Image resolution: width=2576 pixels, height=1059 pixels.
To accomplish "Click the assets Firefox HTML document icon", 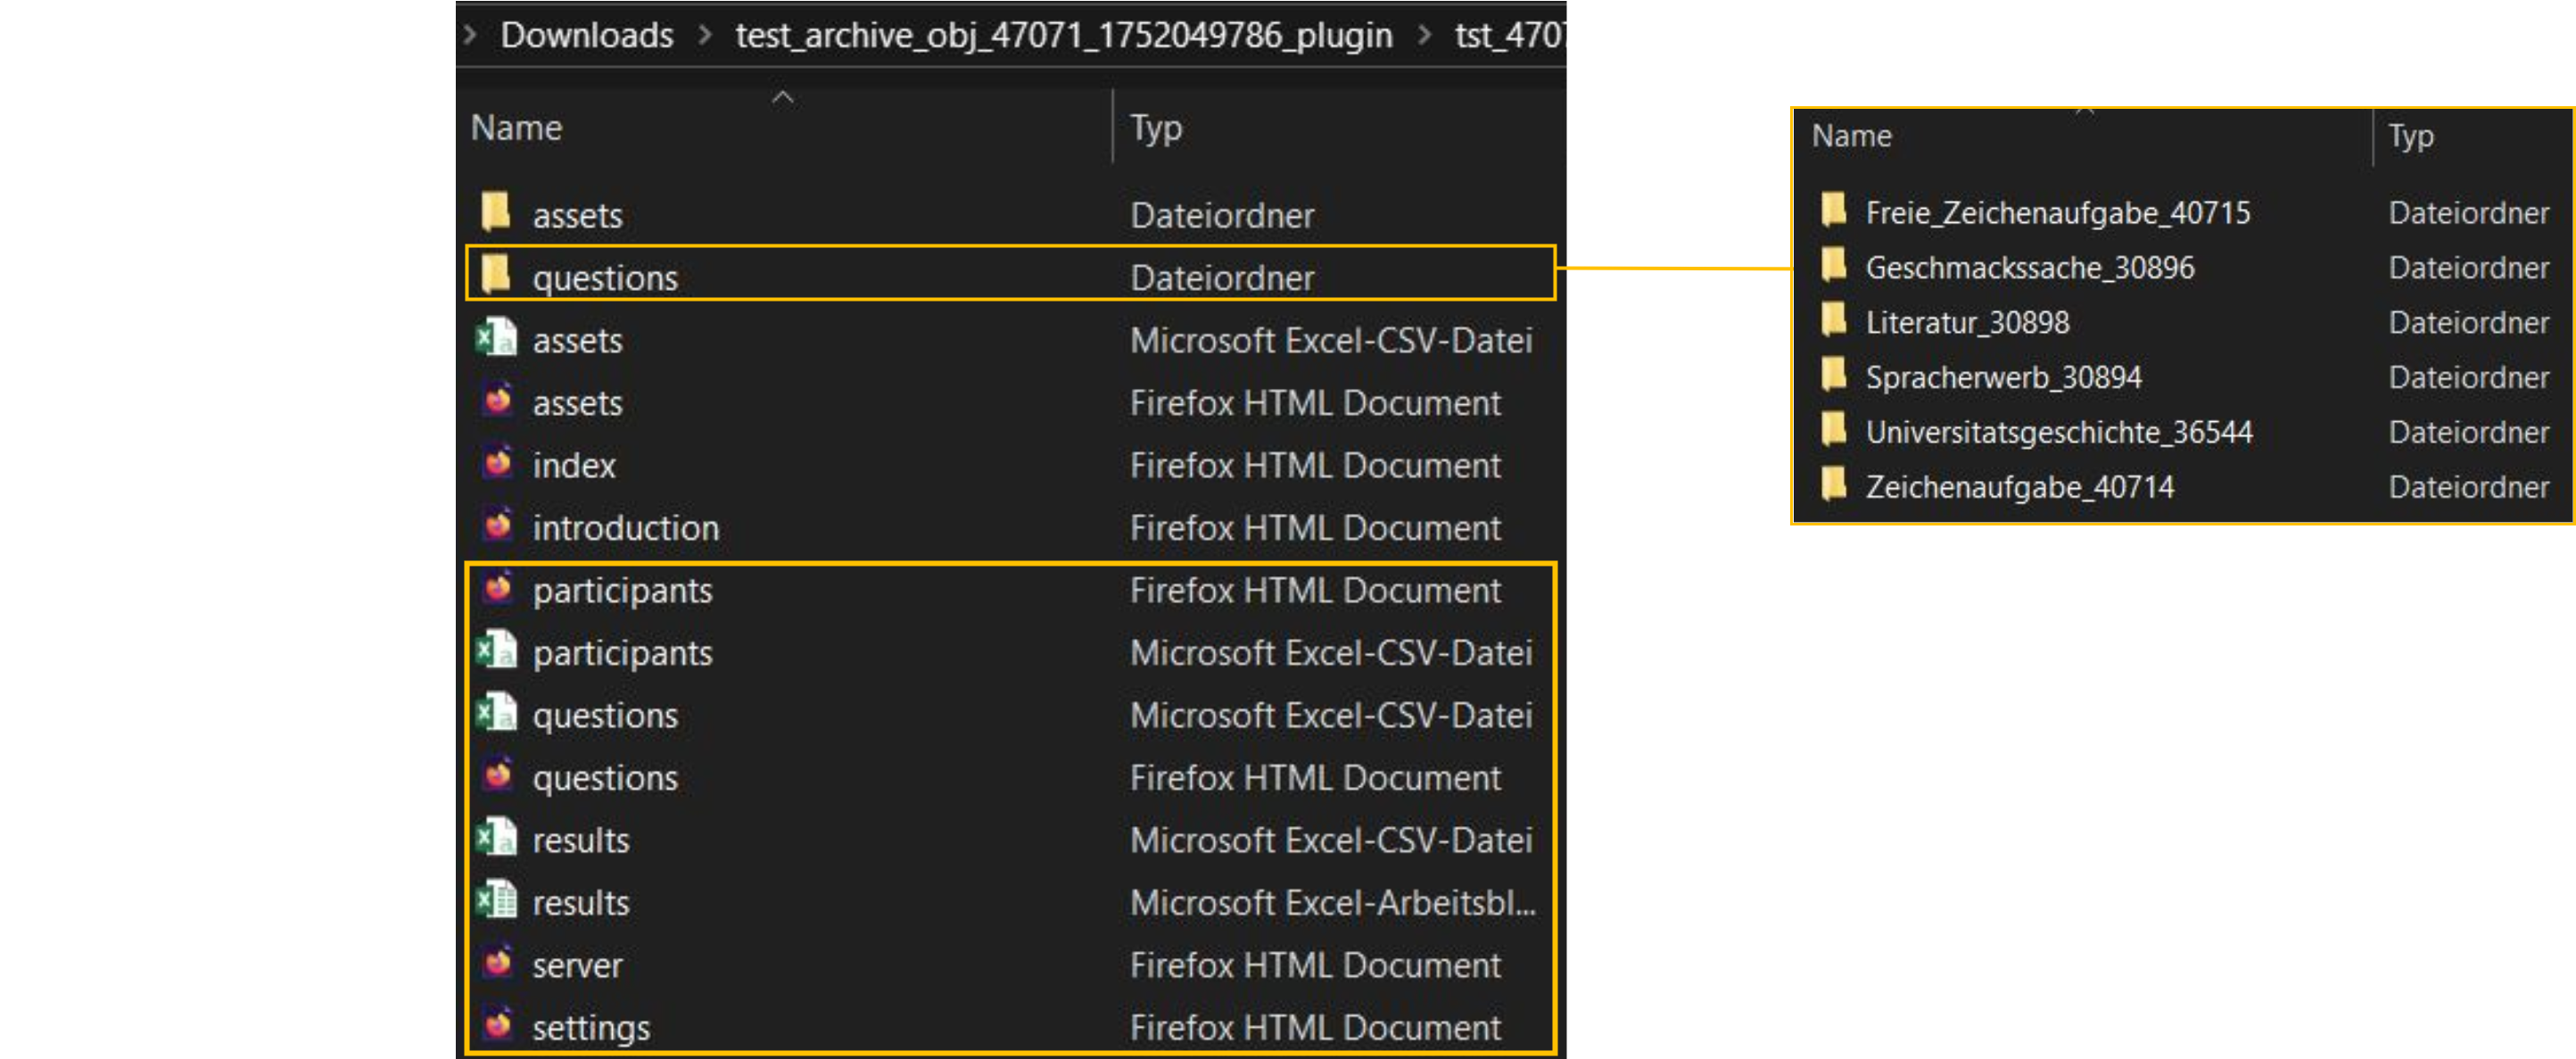I will pyautogui.click(x=498, y=400).
